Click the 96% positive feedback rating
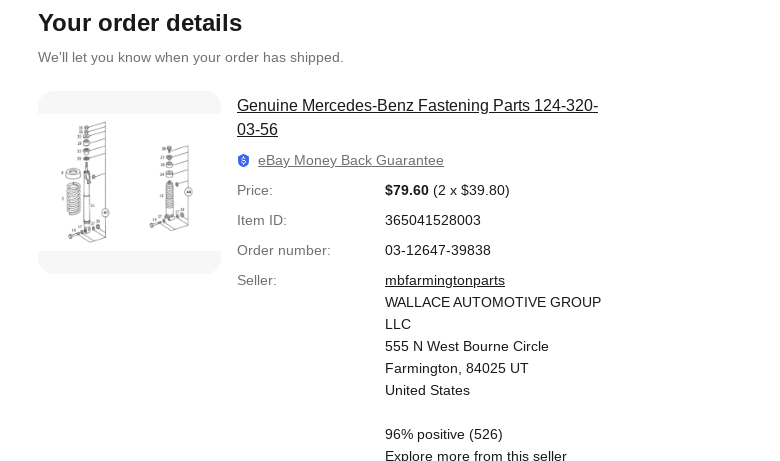The height and width of the screenshot is (461, 780). tap(443, 434)
